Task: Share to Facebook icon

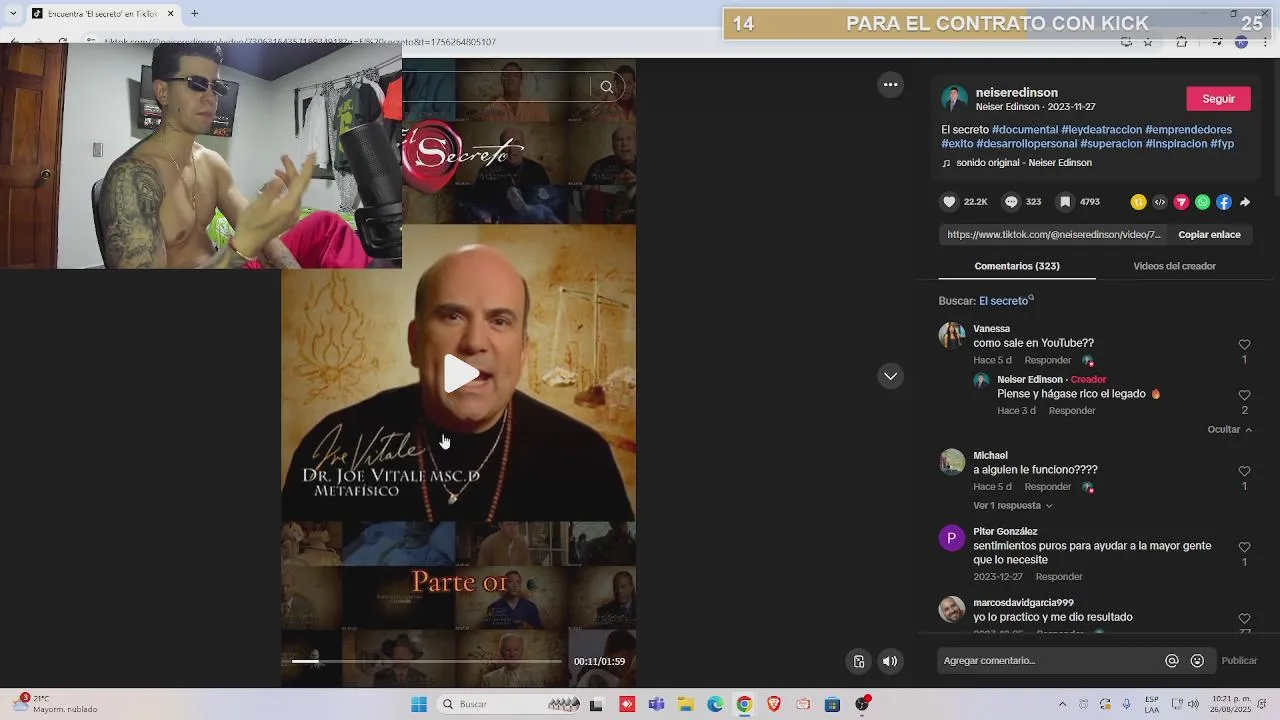Action: (x=1224, y=202)
